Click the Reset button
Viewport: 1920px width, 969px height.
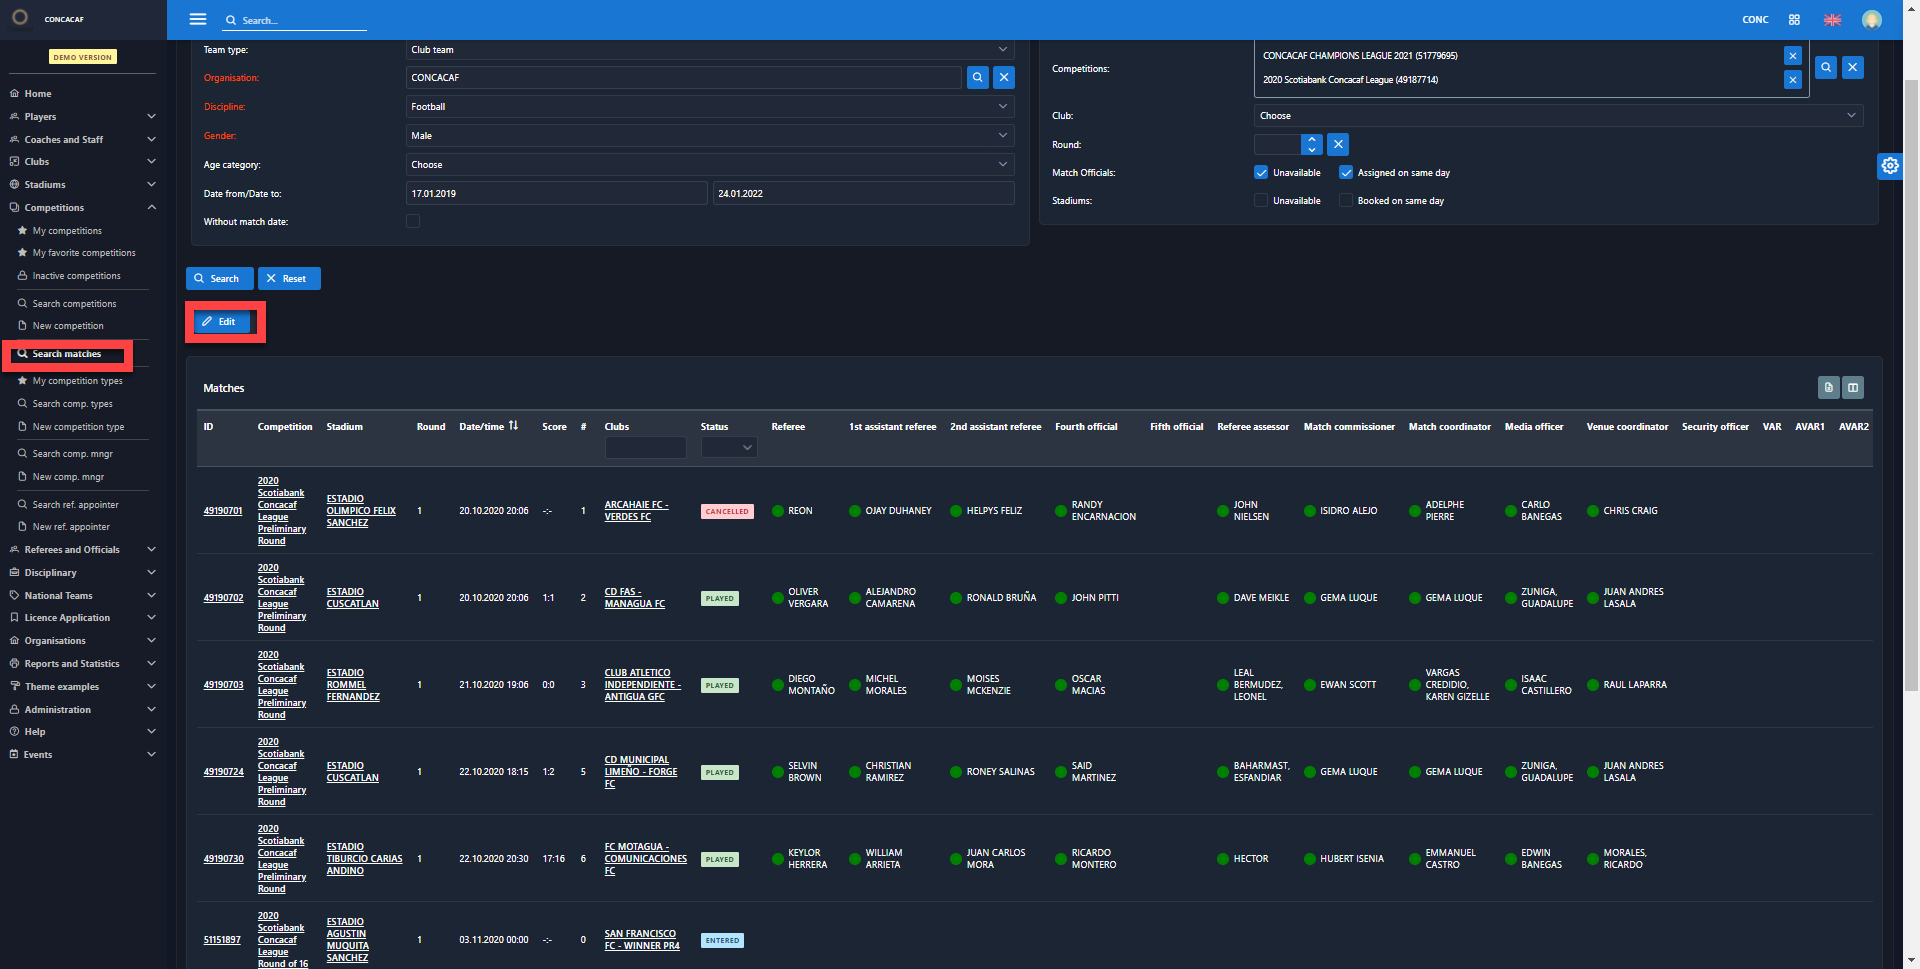(289, 279)
